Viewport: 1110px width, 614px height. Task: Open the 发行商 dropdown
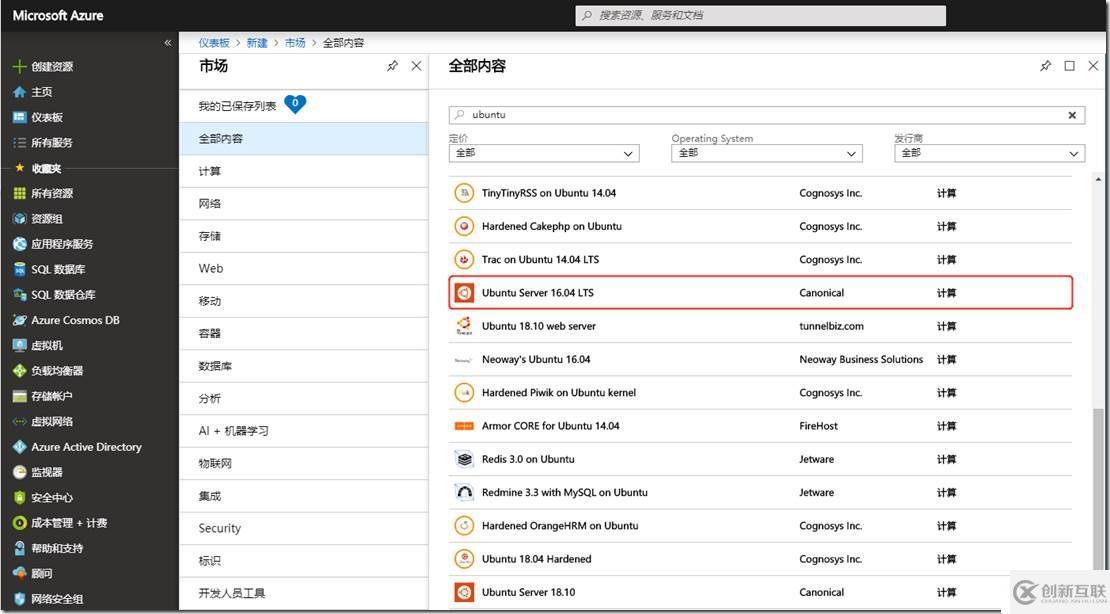(989, 153)
